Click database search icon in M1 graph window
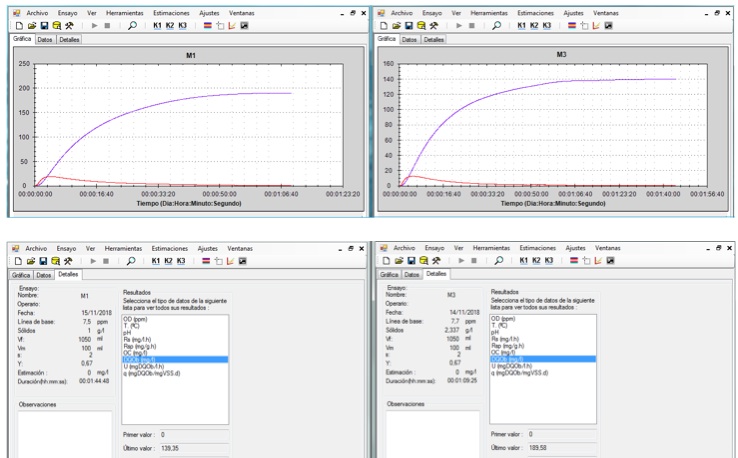Image resolution: width=738 pixels, height=458 pixels. tap(56, 25)
